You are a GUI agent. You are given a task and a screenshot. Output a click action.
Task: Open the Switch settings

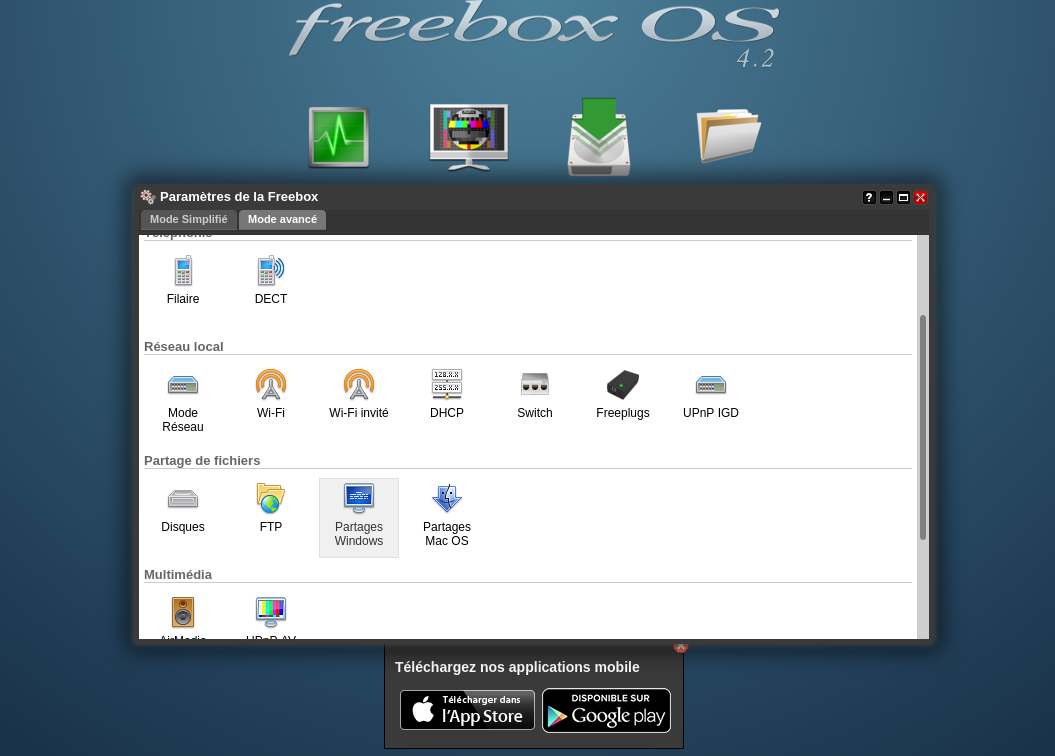click(x=535, y=395)
